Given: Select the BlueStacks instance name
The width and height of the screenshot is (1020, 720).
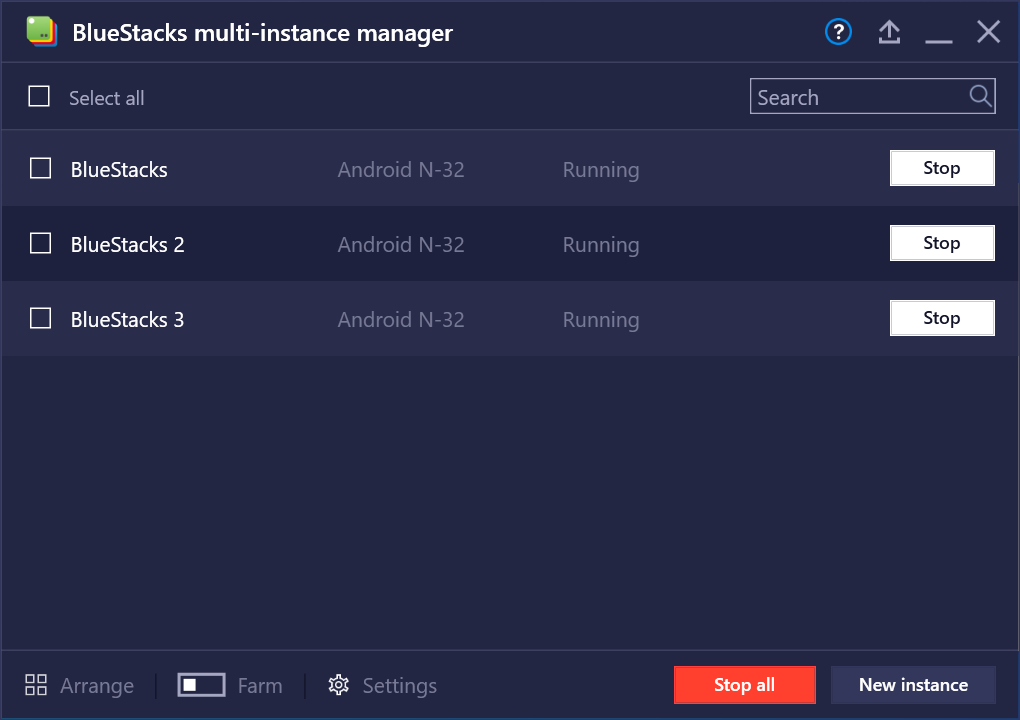Looking at the screenshot, I should point(119,170).
